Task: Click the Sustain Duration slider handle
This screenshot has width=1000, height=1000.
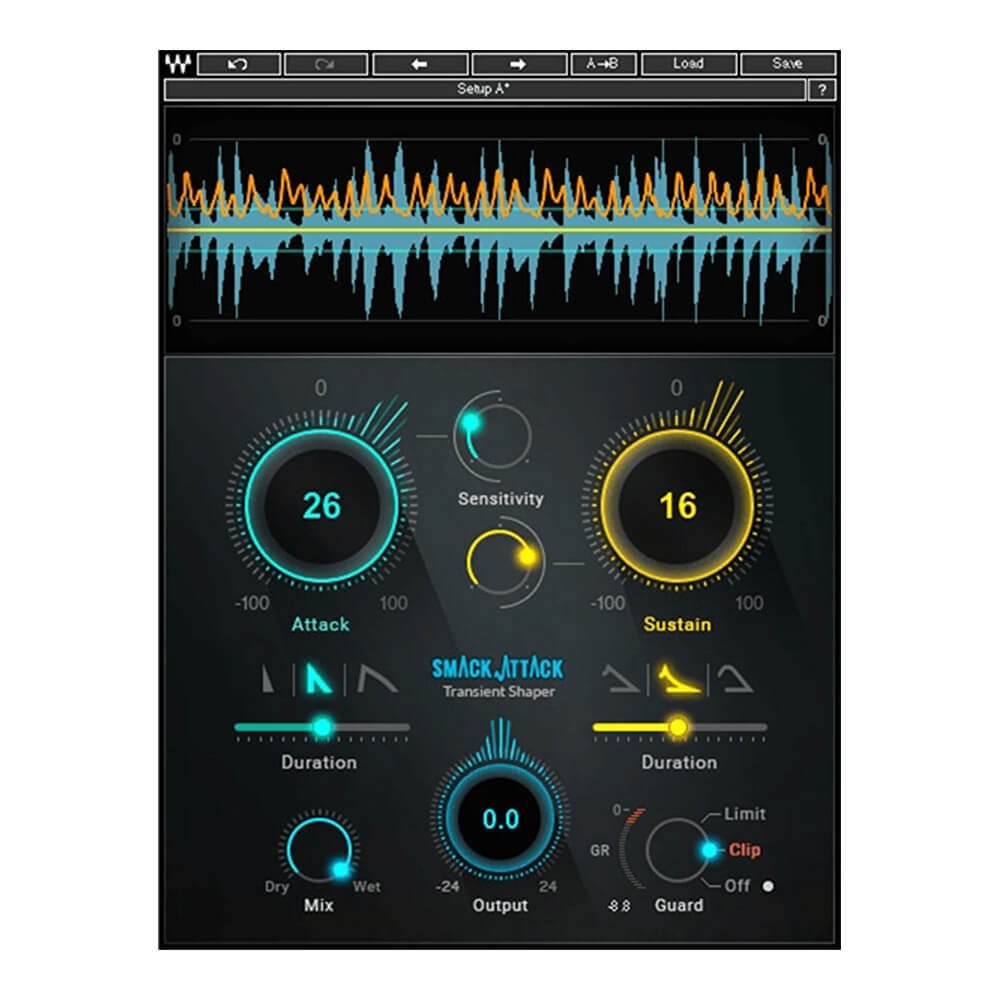Action: [679, 726]
